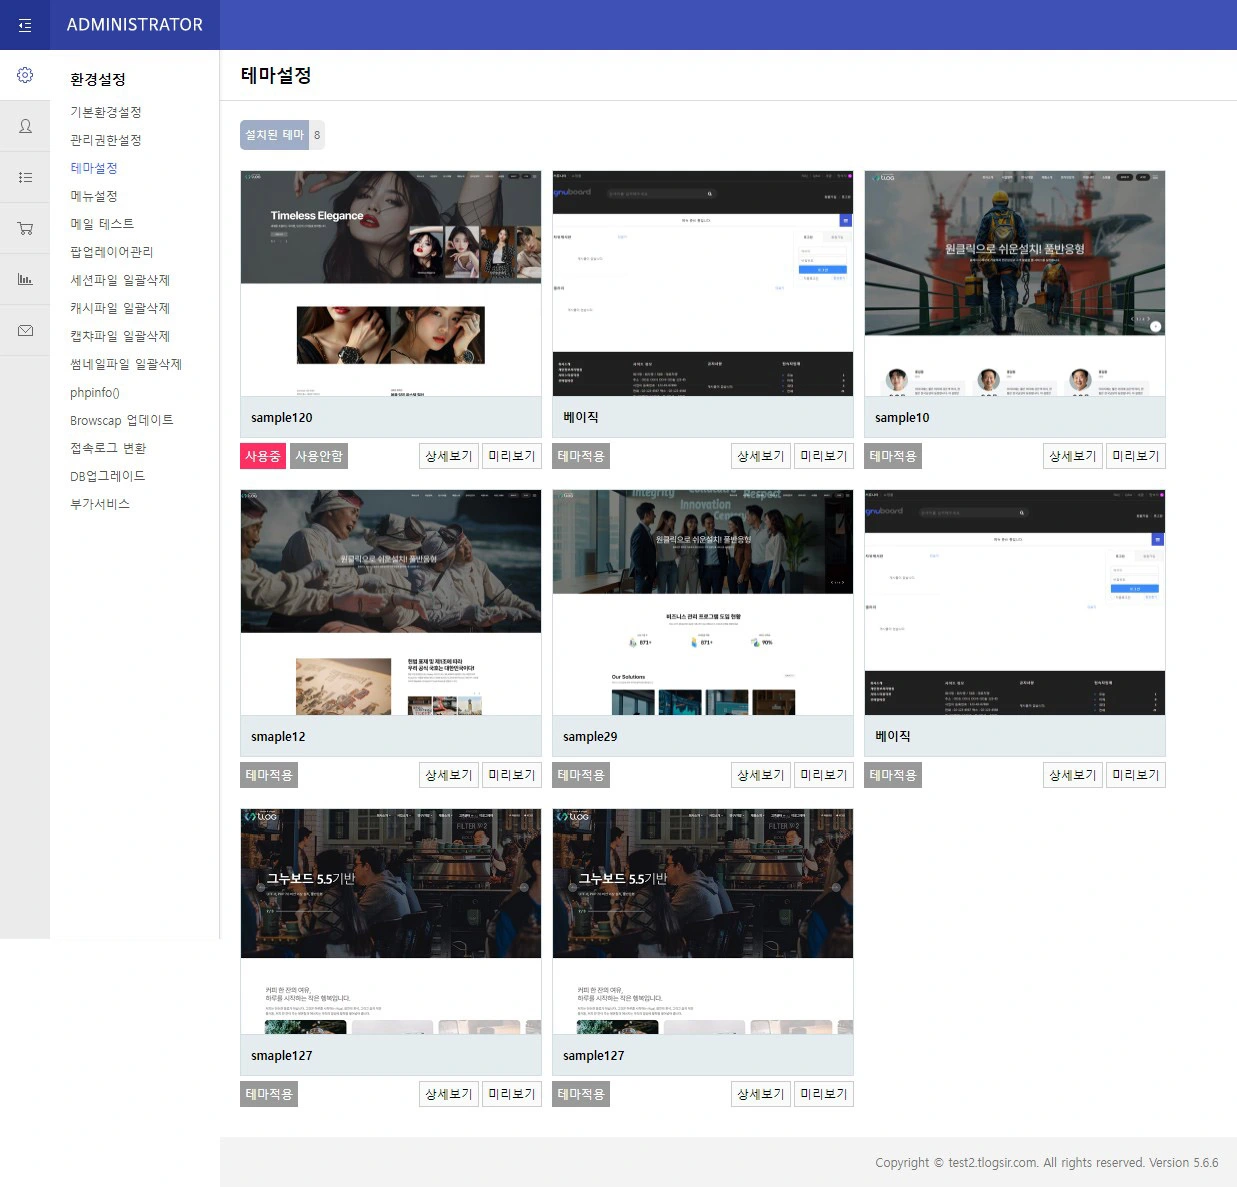
Task: Open the statistics bar chart icon
Action: (25, 279)
